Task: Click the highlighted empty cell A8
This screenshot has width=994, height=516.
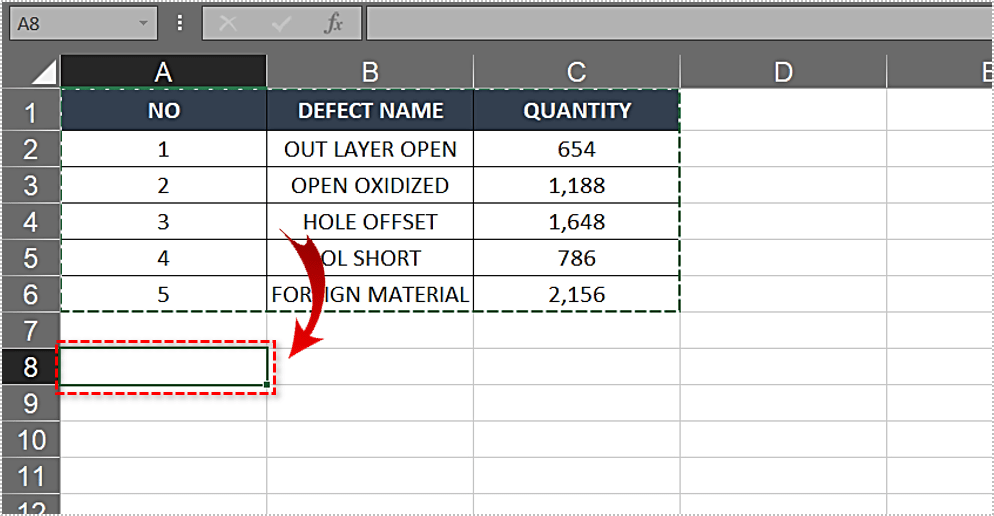Action: 163,367
